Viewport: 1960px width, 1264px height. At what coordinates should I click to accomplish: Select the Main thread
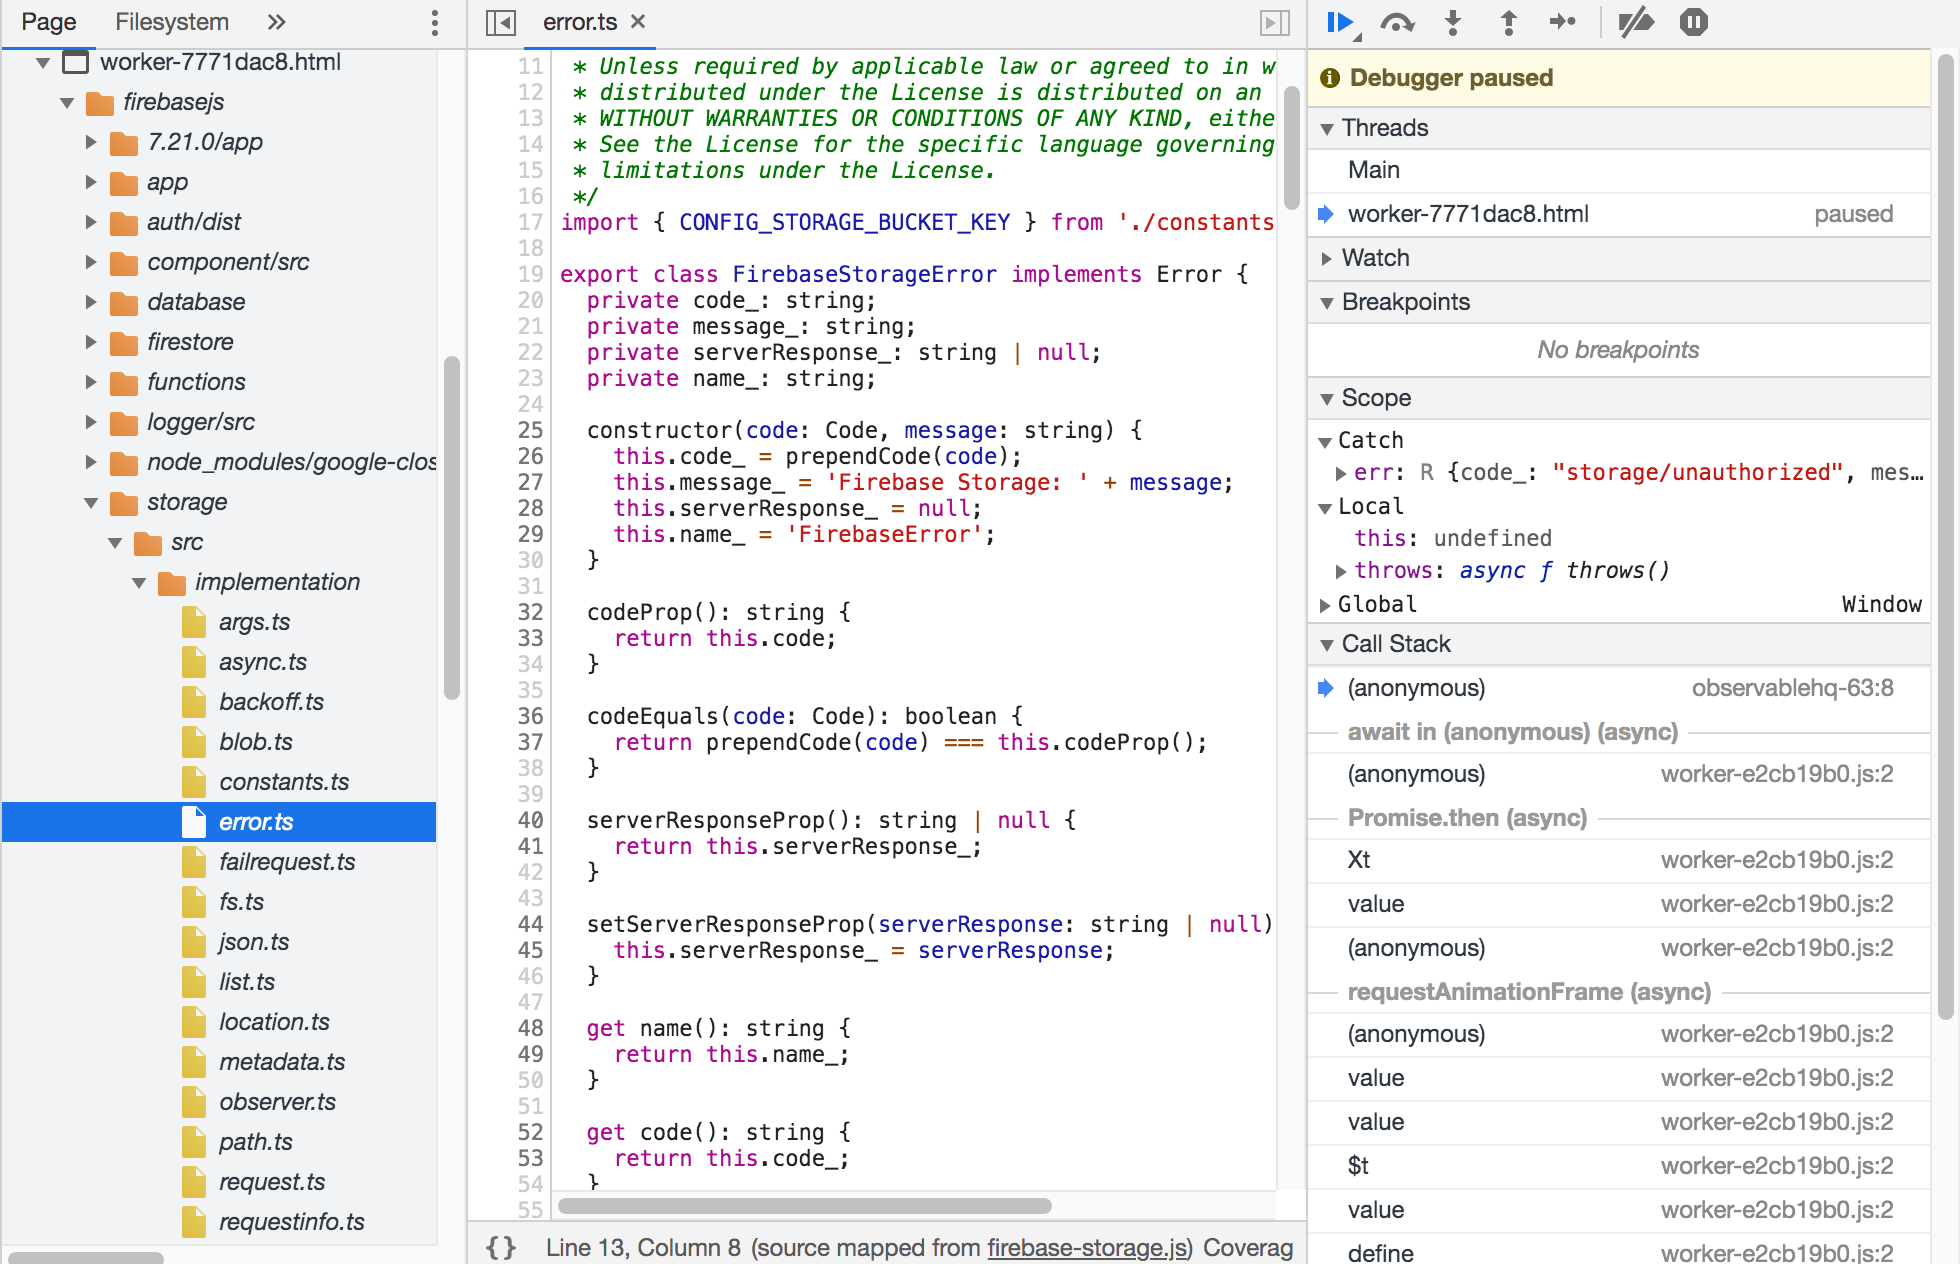pyautogui.click(x=1618, y=170)
